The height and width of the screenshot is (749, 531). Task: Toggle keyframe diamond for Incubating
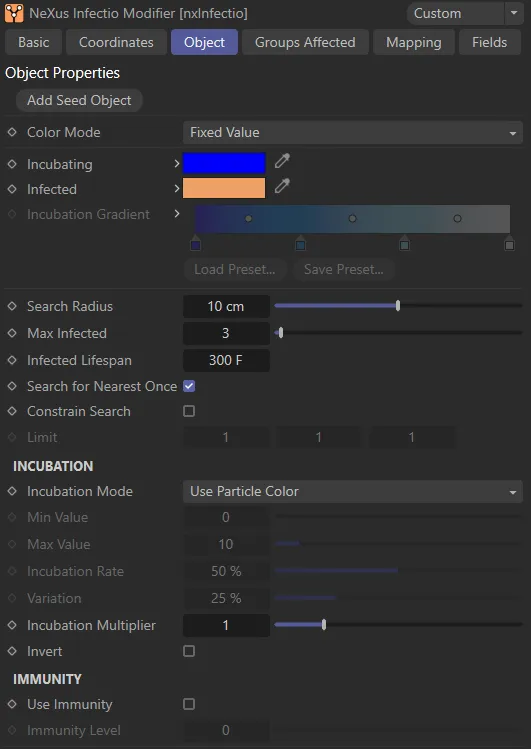(12, 164)
